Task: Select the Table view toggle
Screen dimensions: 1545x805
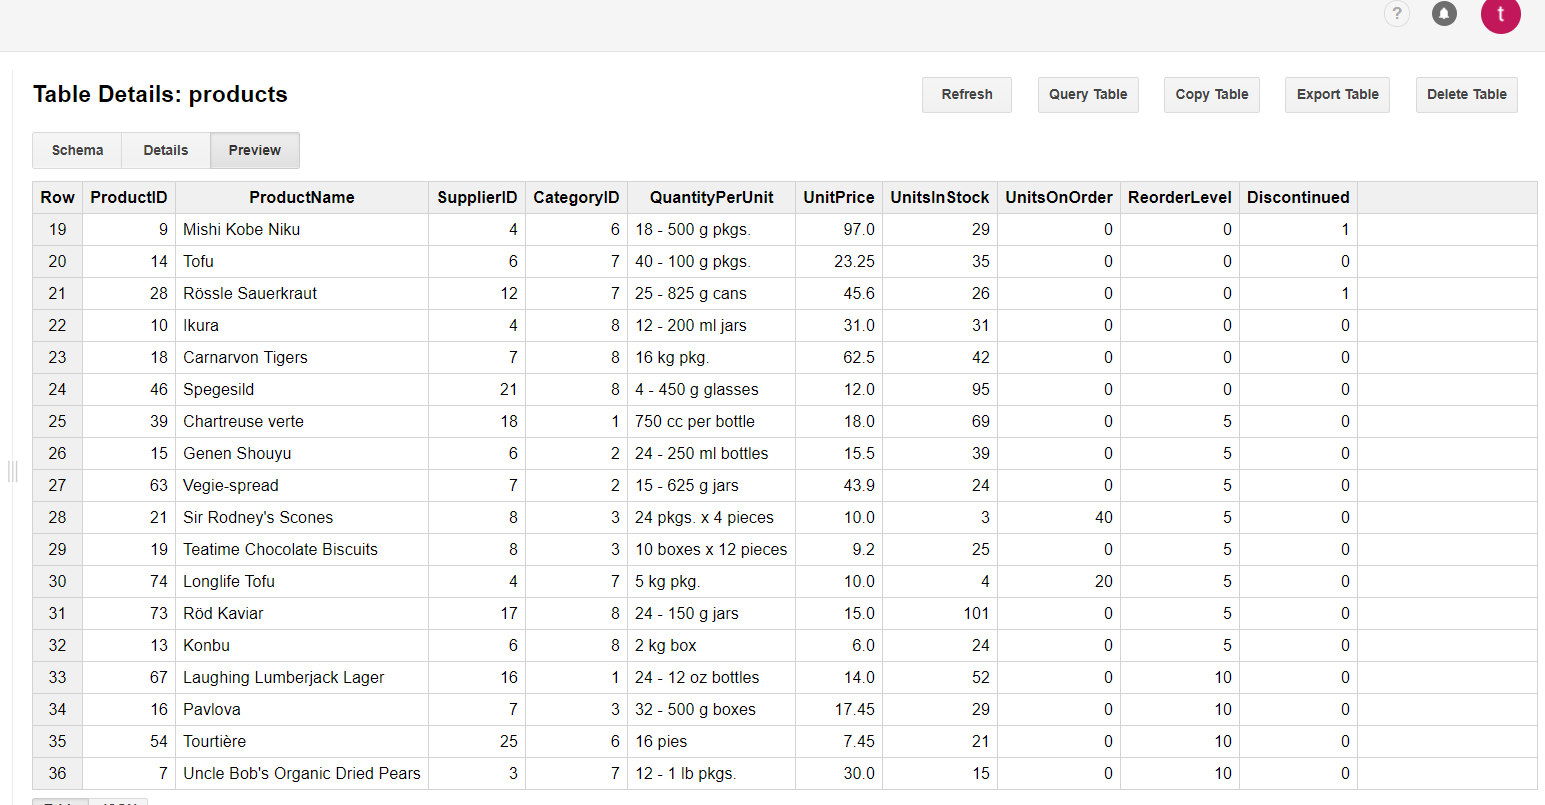Action: pyautogui.click(x=60, y=802)
